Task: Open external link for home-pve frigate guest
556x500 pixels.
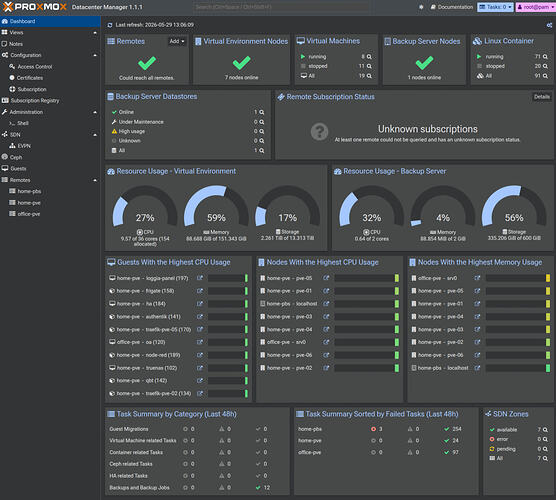Action: pos(200,291)
